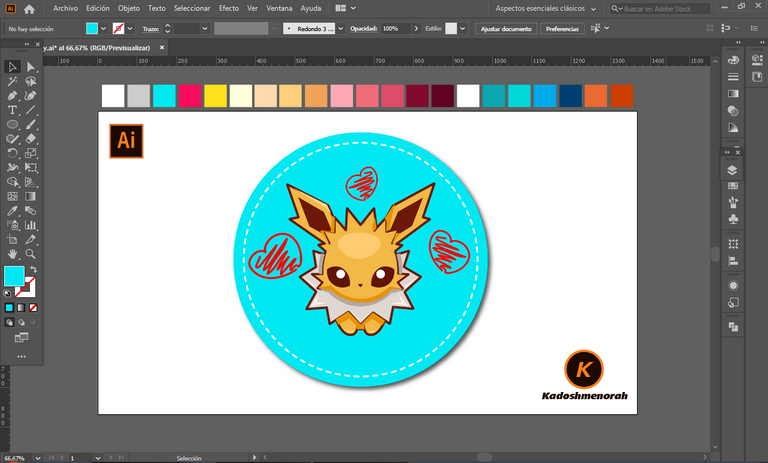Image resolution: width=768 pixels, height=463 pixels.
Task: Select the Gradient tool
Action: click(30, 196)
